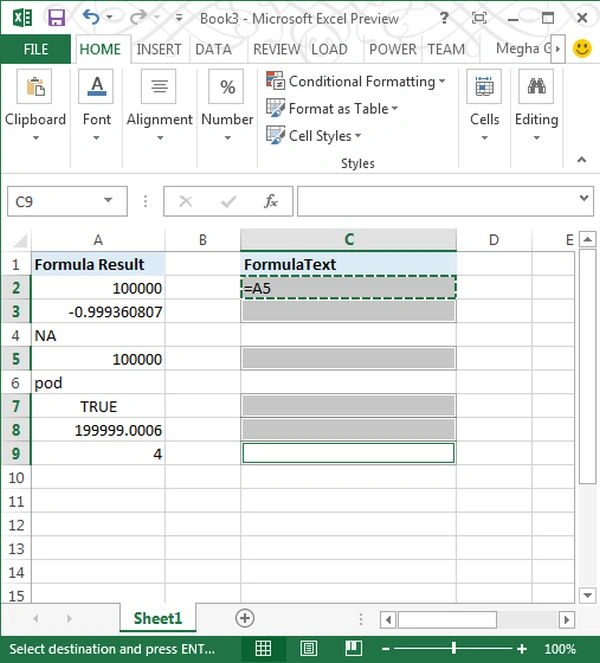Screen dimensions: 600x663
Task: Select the FormulaText header cell
Action: 348,264
